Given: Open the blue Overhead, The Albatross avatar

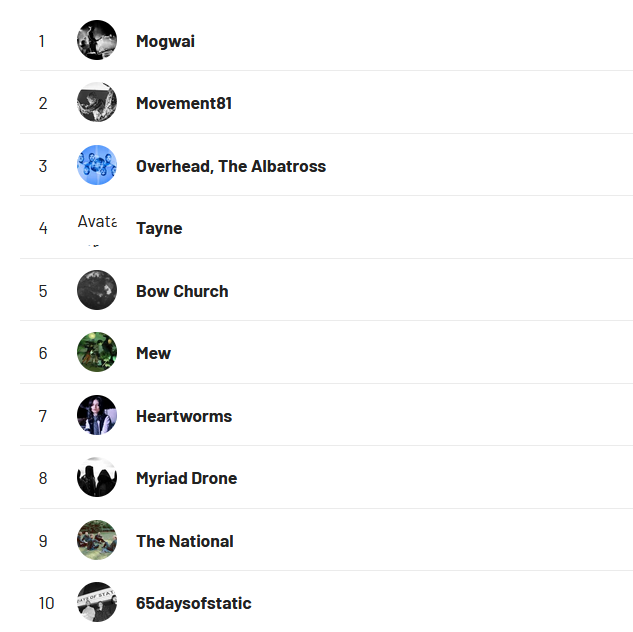Looking at the screenshot, I should (97, 165).
